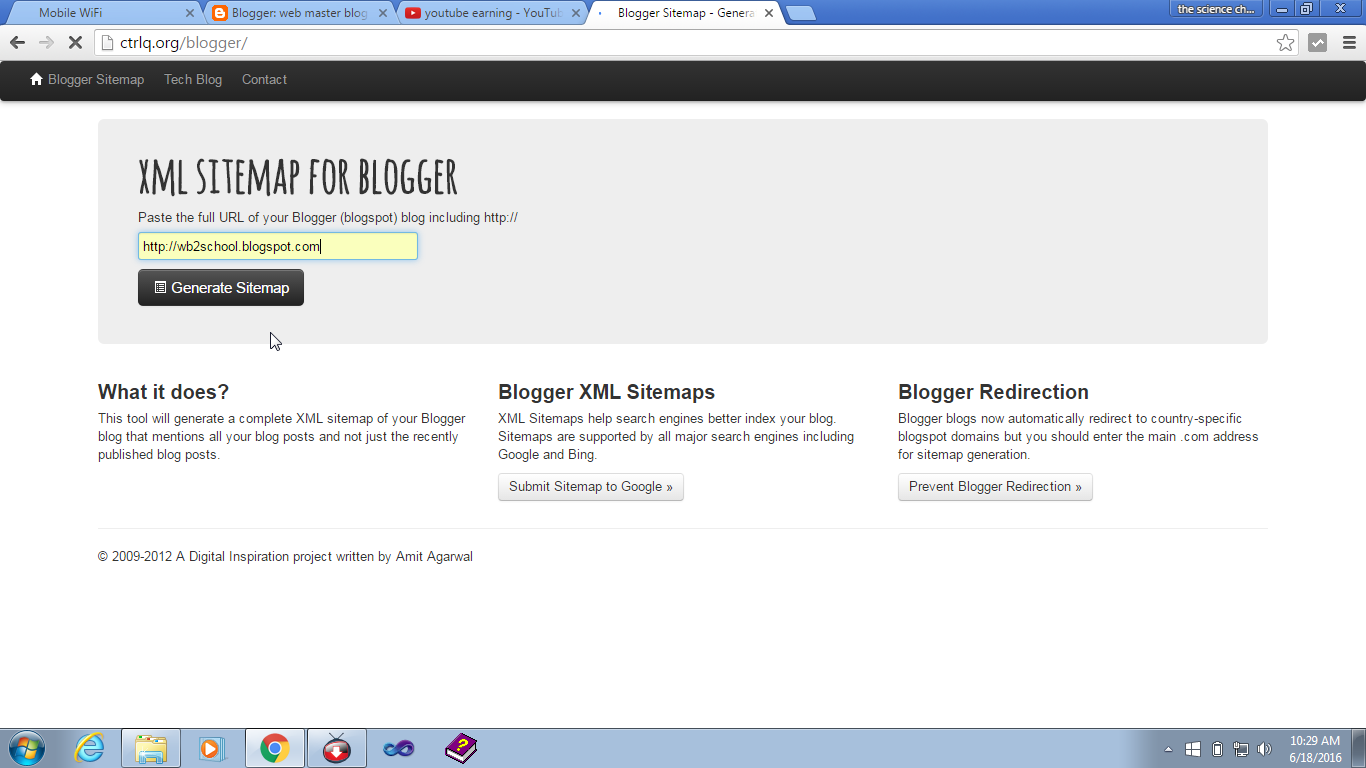
Task: Restore down the Chrome window
Action: coord(1306,8)
